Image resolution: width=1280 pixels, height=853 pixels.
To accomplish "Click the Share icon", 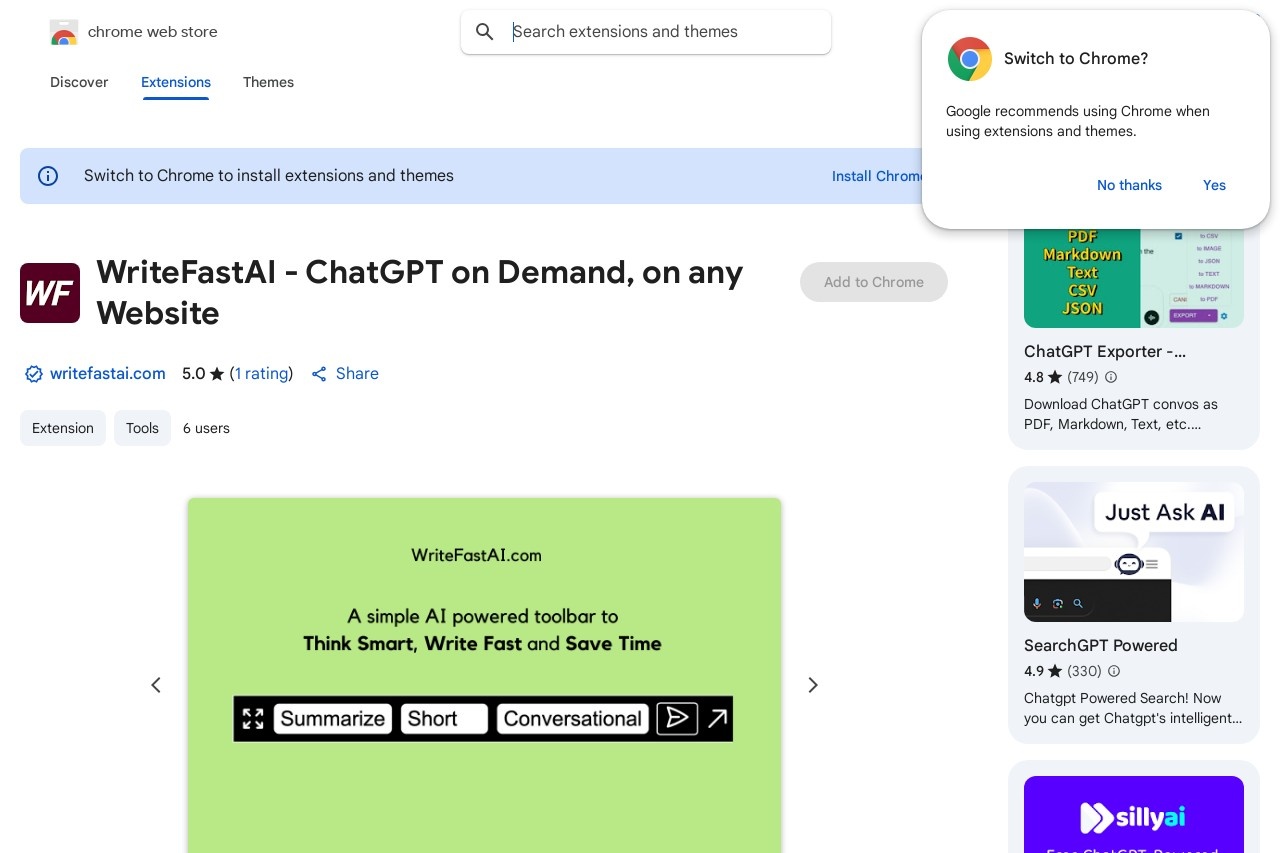I will pos(319,374).
